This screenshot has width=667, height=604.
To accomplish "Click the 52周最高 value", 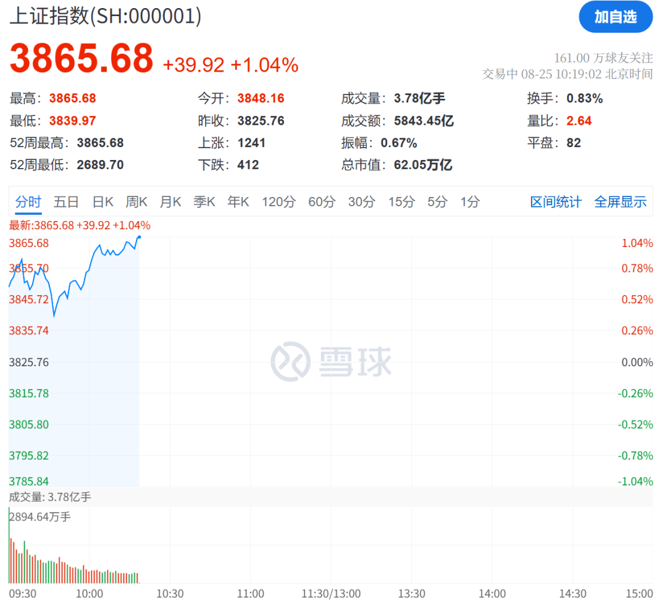I will click(100, 143).
